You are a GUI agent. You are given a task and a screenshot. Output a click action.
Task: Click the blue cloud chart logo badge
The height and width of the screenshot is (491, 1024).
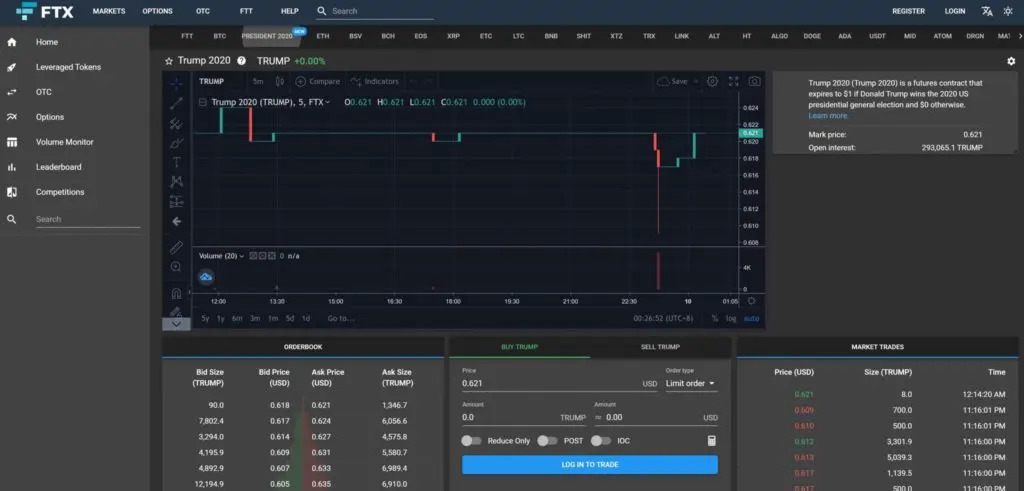pyautogui.click(x=206, y=277)
